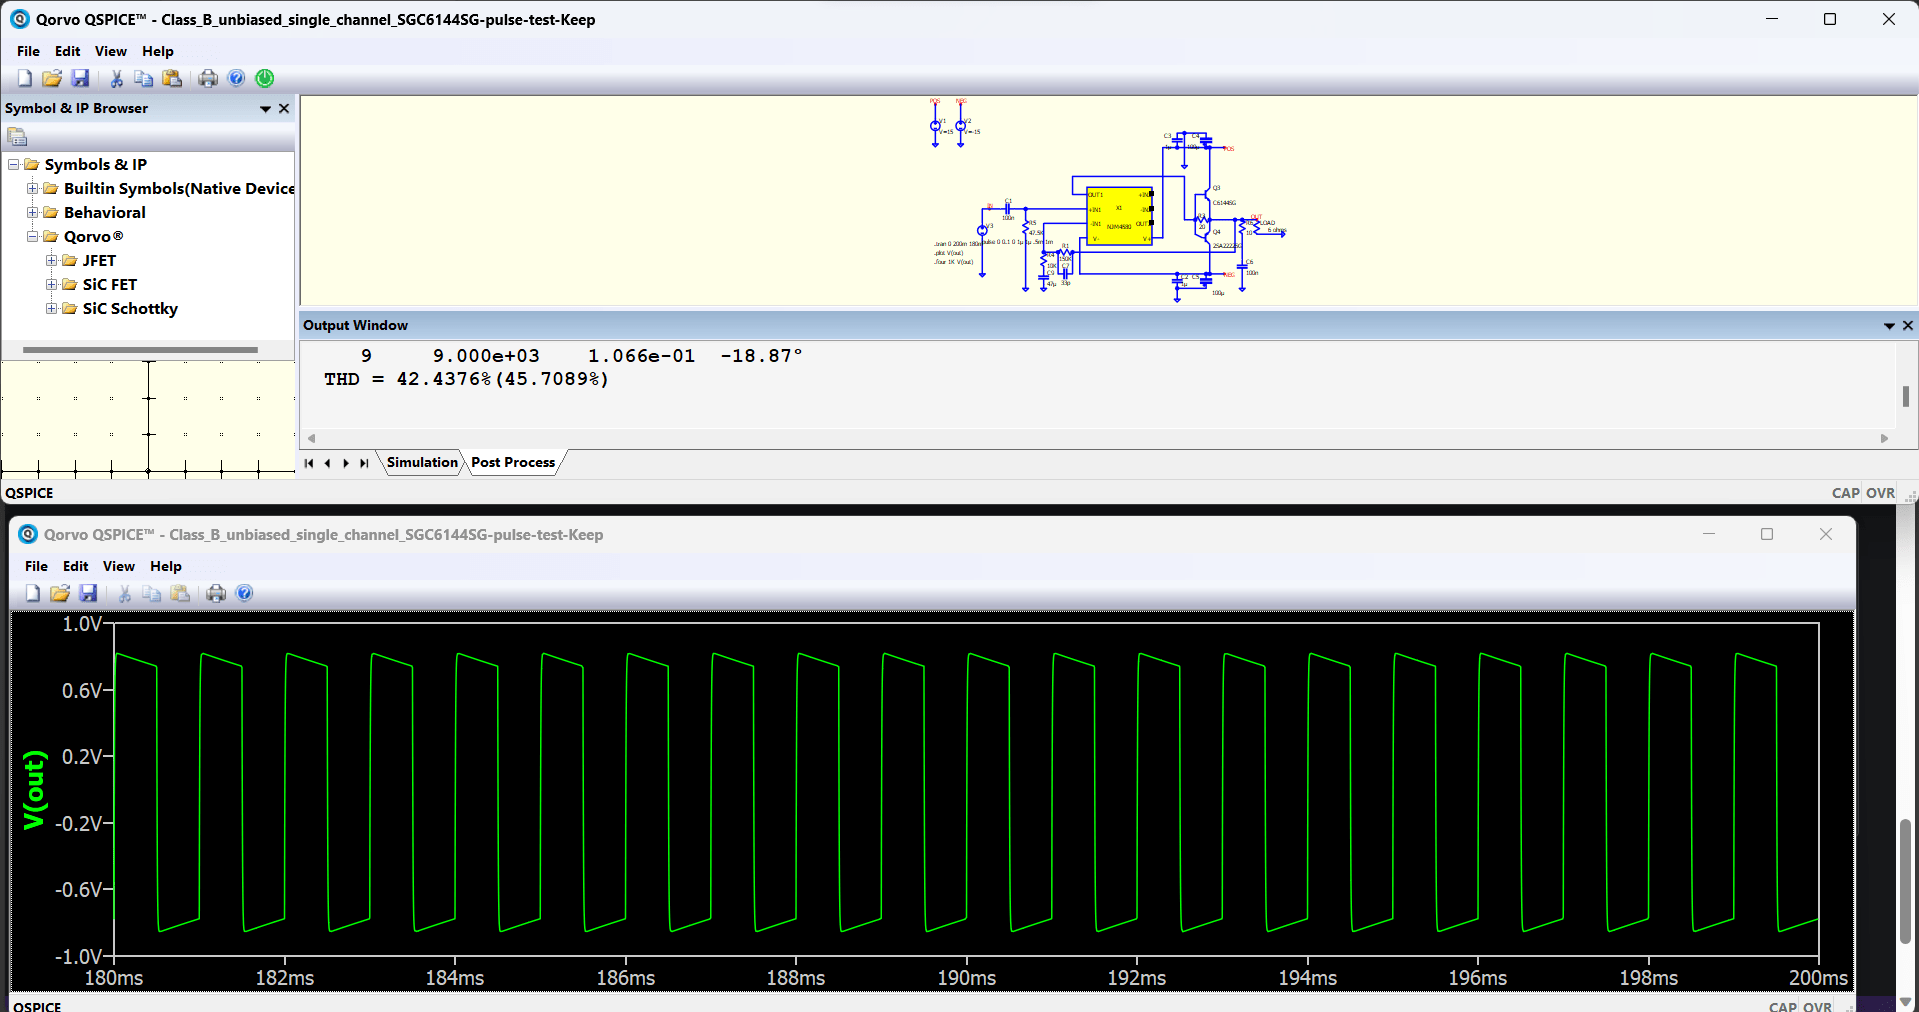1919x1012 pixels.
Task: Click Output Window horizontal scroll left arrow
Action: coord(312,438)
